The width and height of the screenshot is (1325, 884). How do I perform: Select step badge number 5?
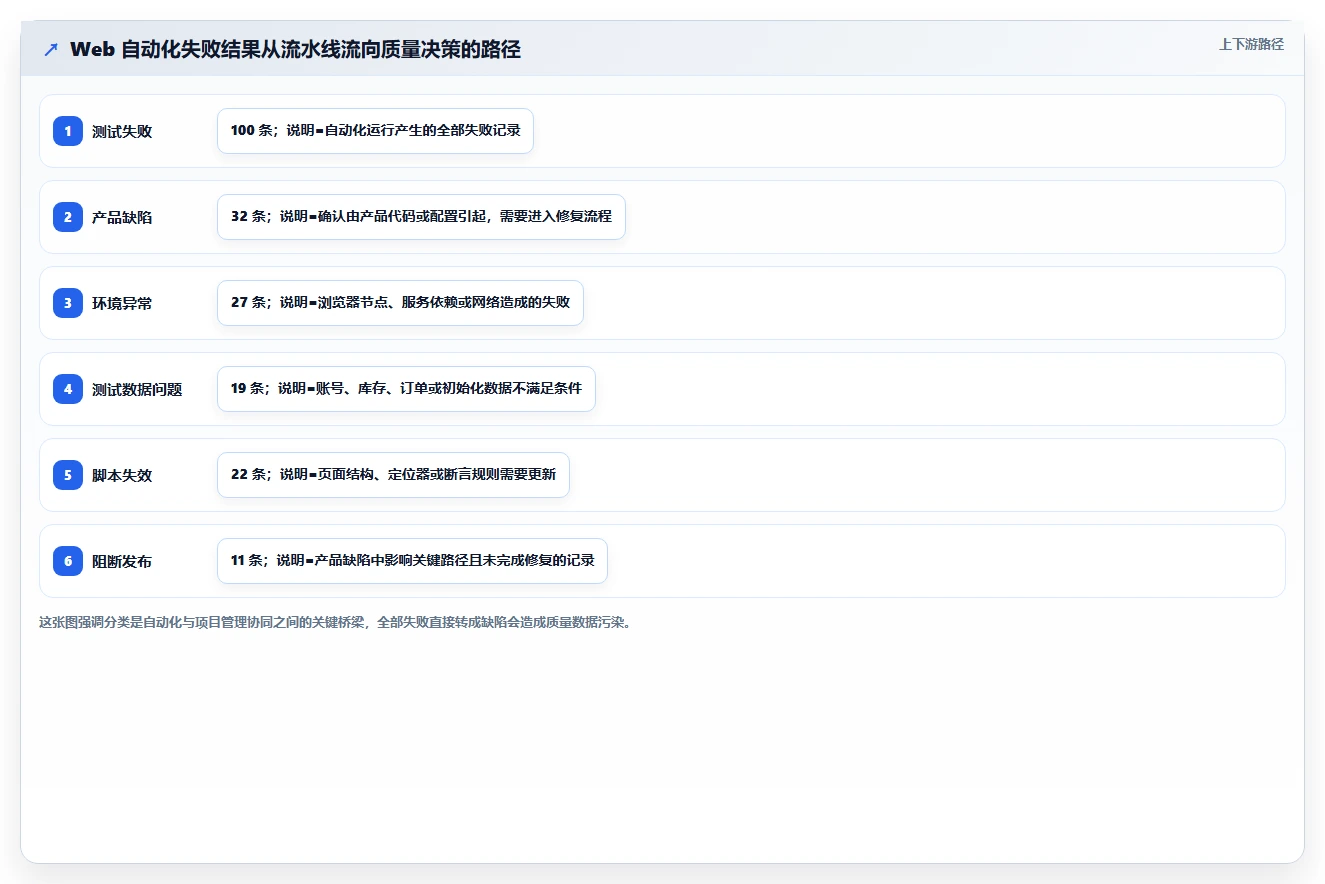(x=68, y=475)
